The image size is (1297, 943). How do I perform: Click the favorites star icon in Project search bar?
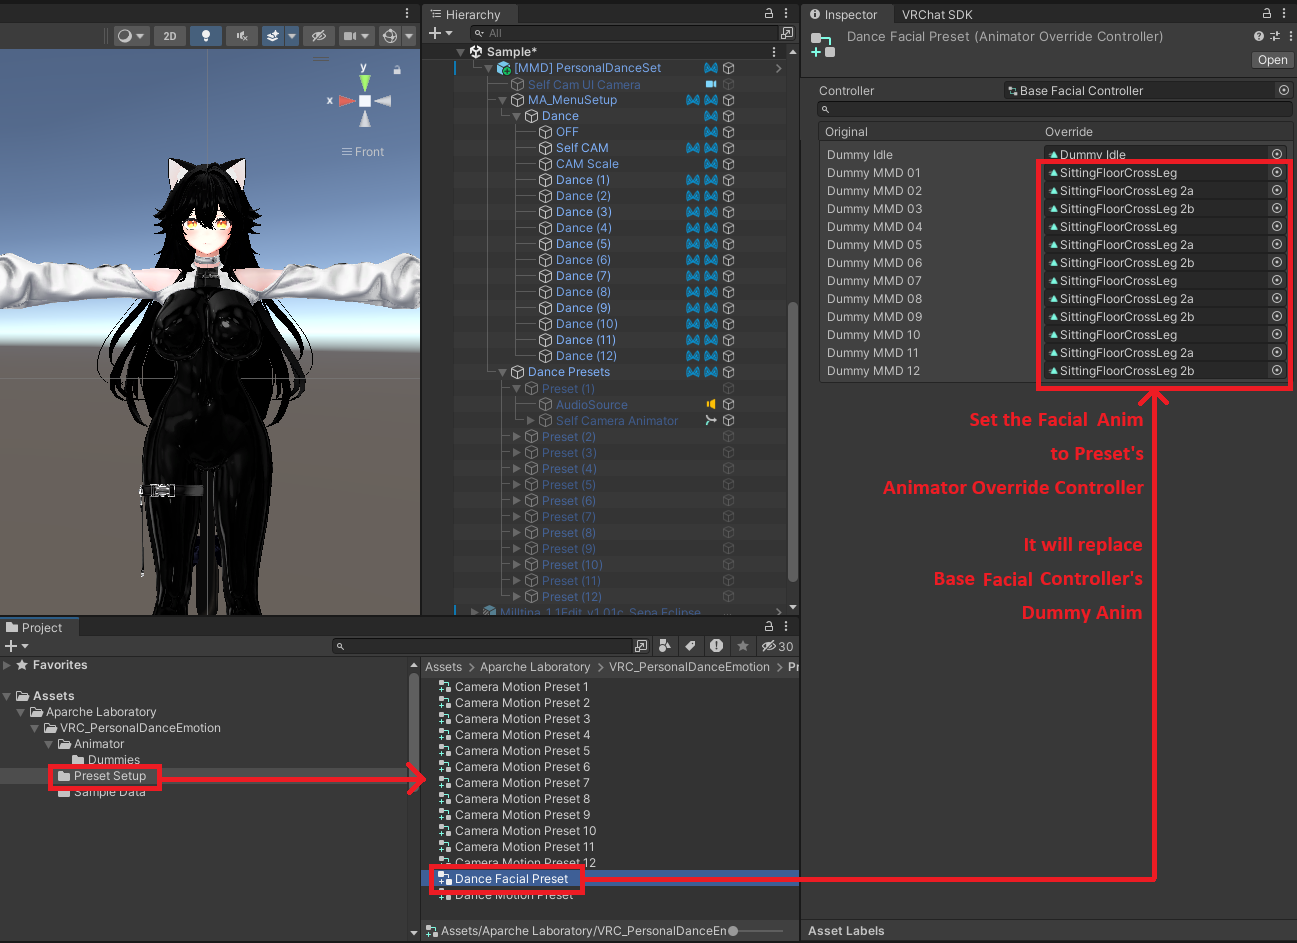[x=742, y=646]
